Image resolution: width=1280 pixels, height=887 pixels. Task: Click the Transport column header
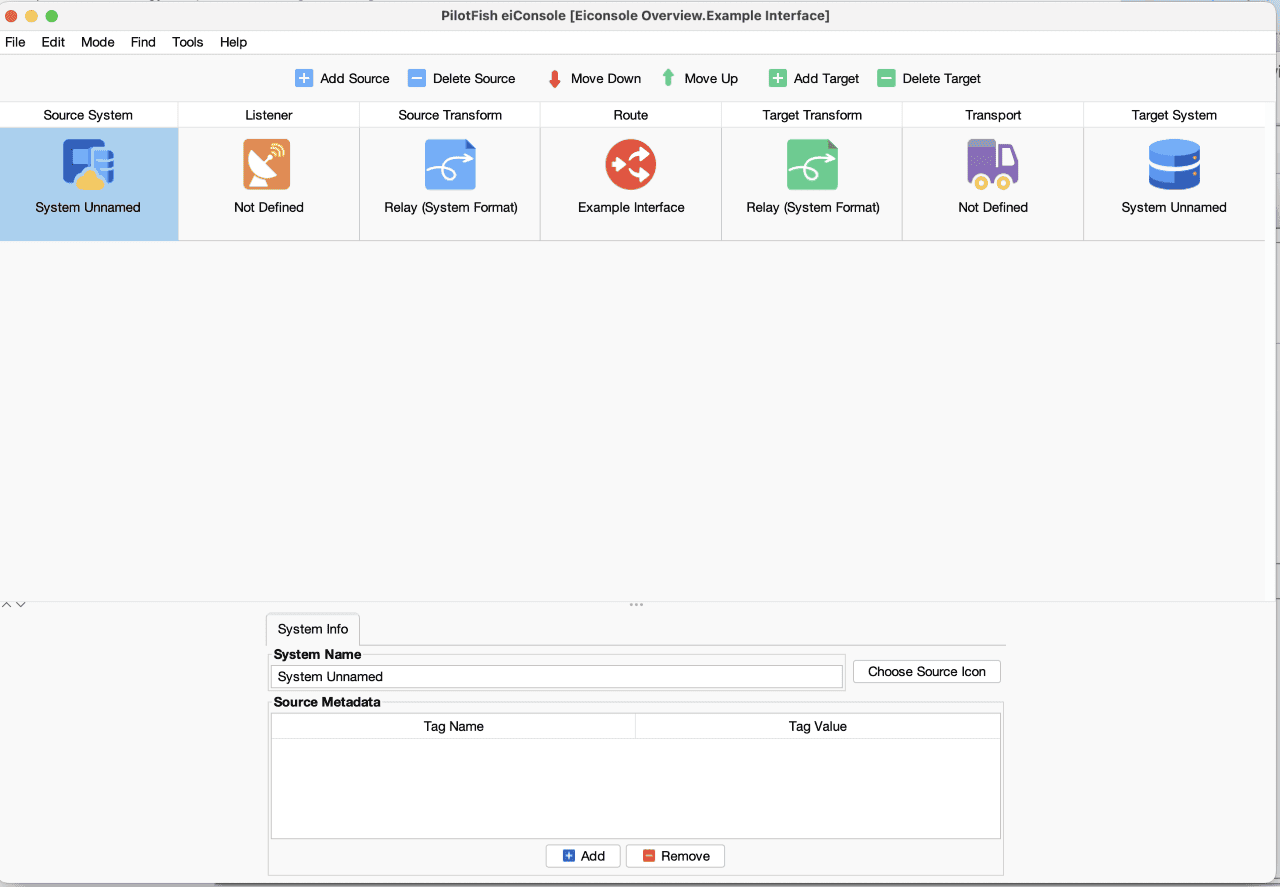(x=993, y=115)
